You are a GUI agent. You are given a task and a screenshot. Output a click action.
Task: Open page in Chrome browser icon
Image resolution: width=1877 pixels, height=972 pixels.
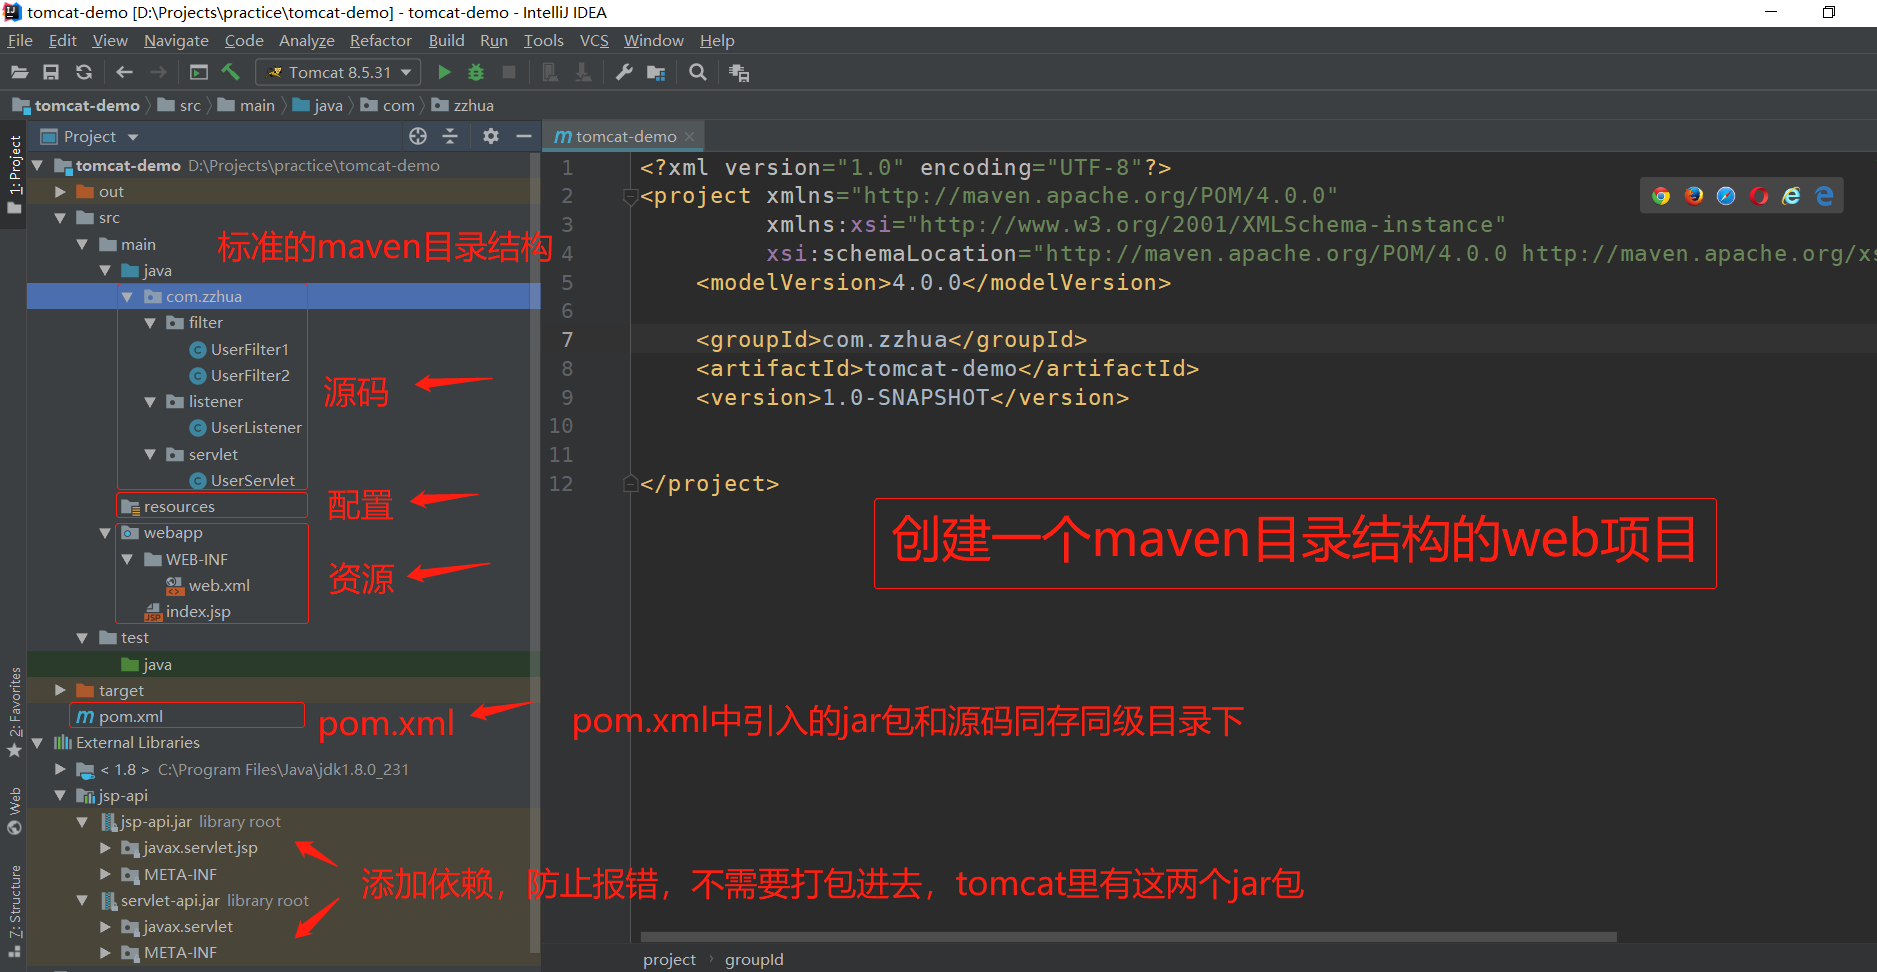click(x=1661, y=196)
